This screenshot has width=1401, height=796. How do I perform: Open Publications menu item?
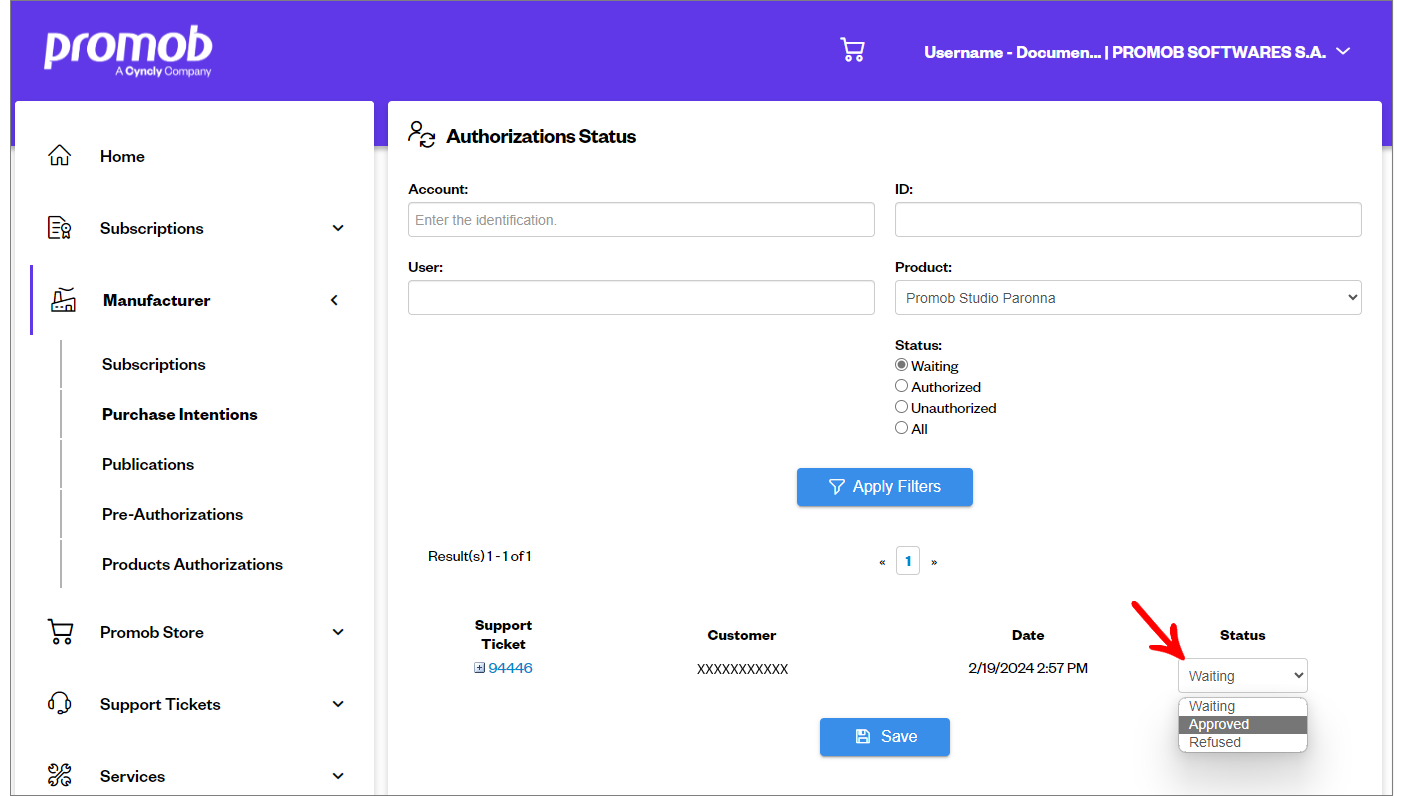(x=148, y=464)
